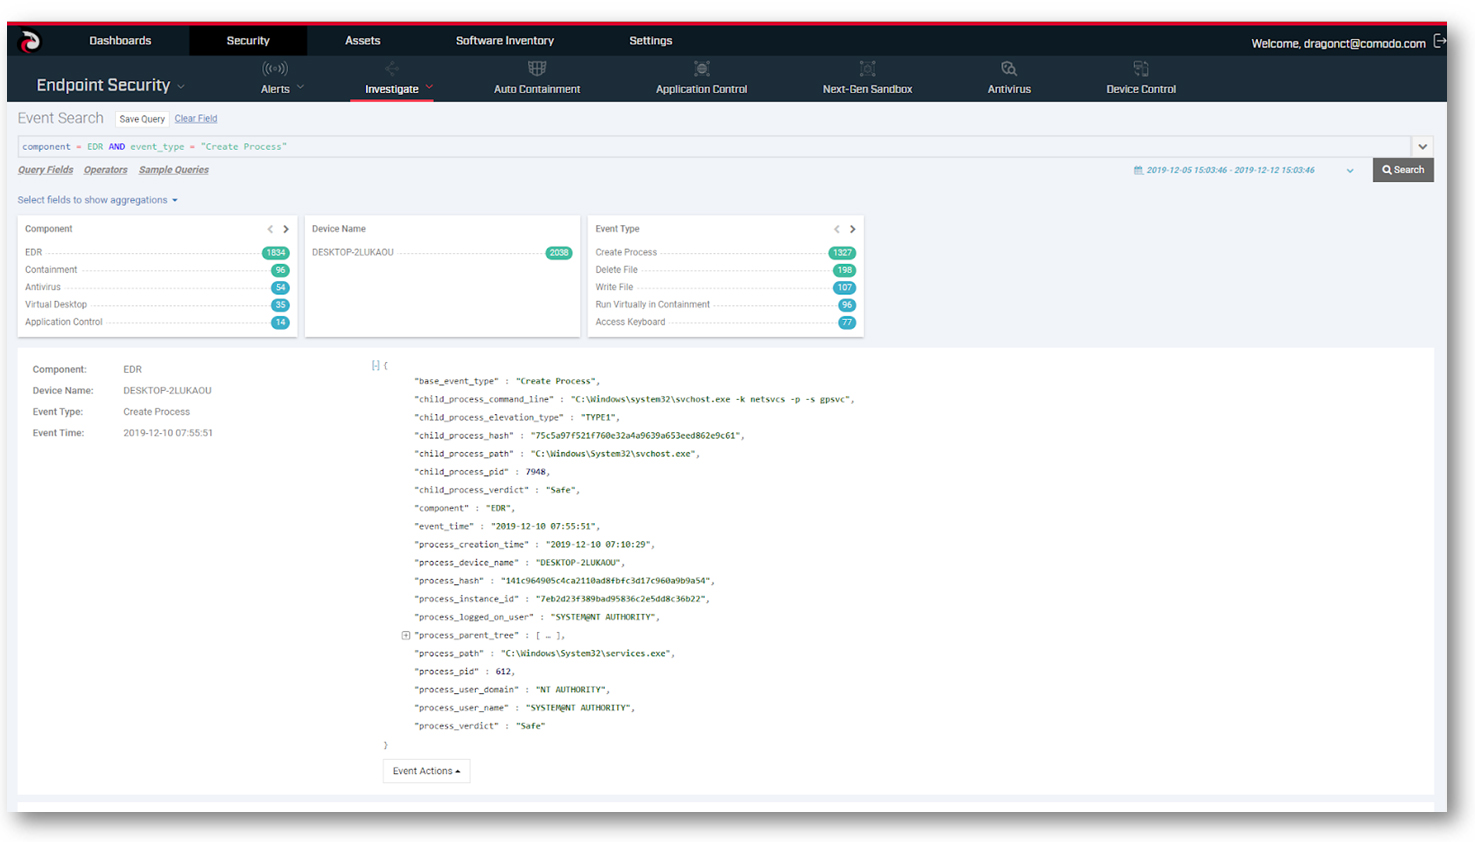The width and height of the screenshot is (1475, 842).
Task: Go to previous Component aggregation page
Action: [270, 229]
